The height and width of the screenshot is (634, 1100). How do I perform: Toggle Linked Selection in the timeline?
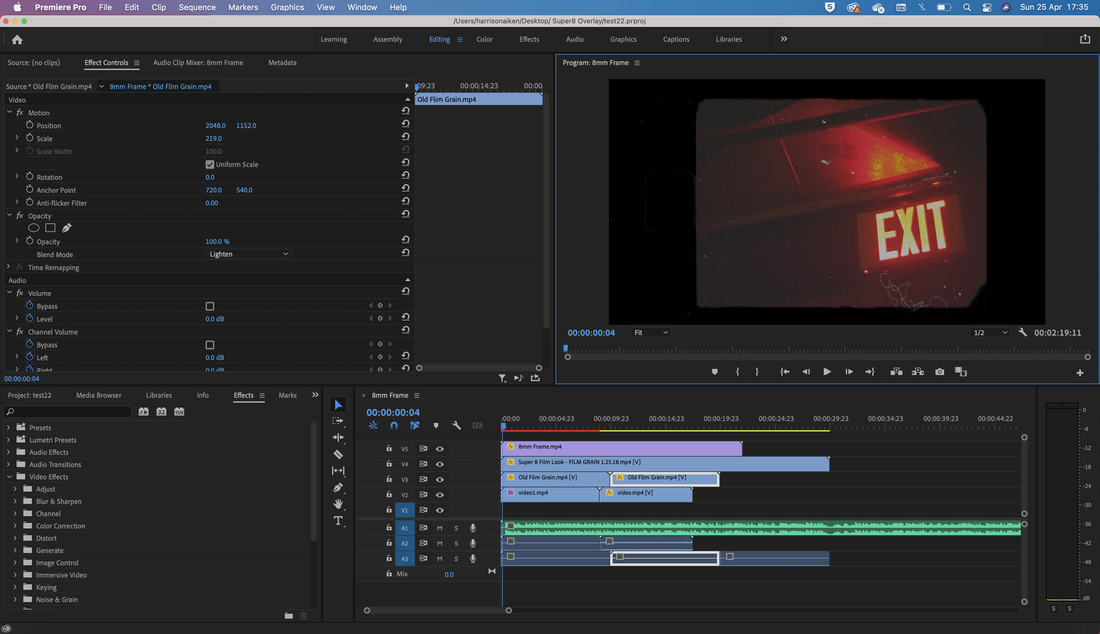[x=415, y=426]
